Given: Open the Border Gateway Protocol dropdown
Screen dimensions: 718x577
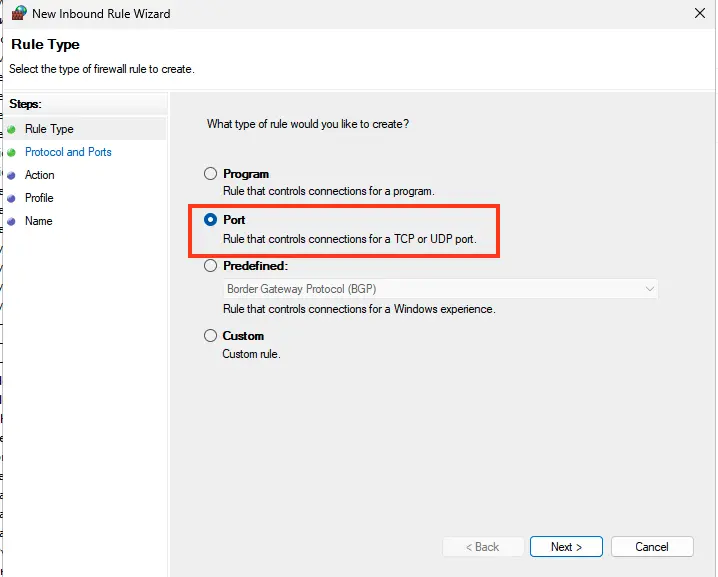Looking at the screenshot, I should [x=440, y=289].
